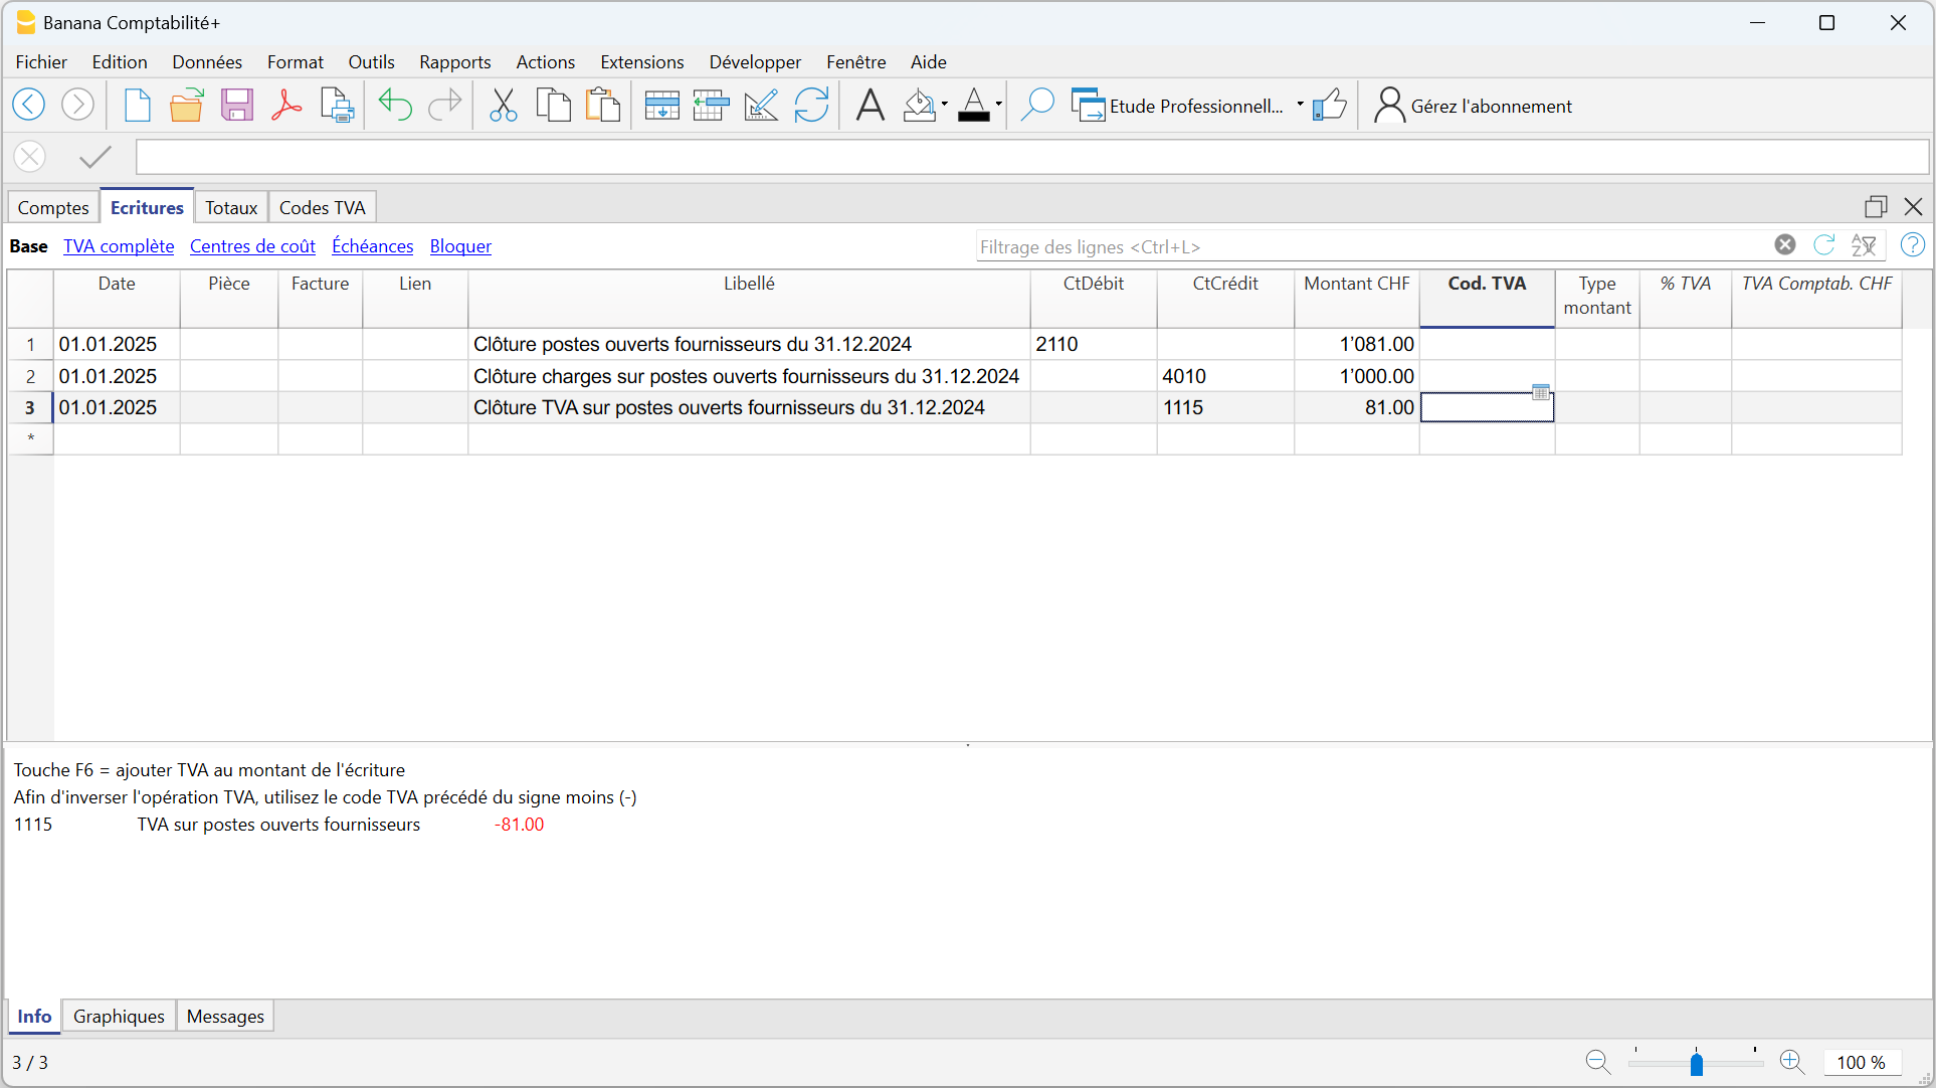Switch to Codes TVA tab
The width and height of the screenshot is (1936, 1088).
coord(322,208)
